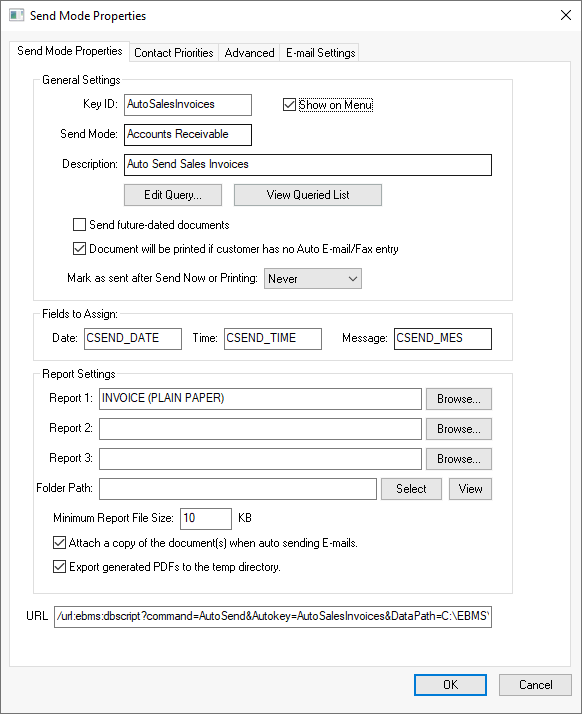Screen dimensions: 582x714
Task: Open the View Queried List
Action: (308, 195)
